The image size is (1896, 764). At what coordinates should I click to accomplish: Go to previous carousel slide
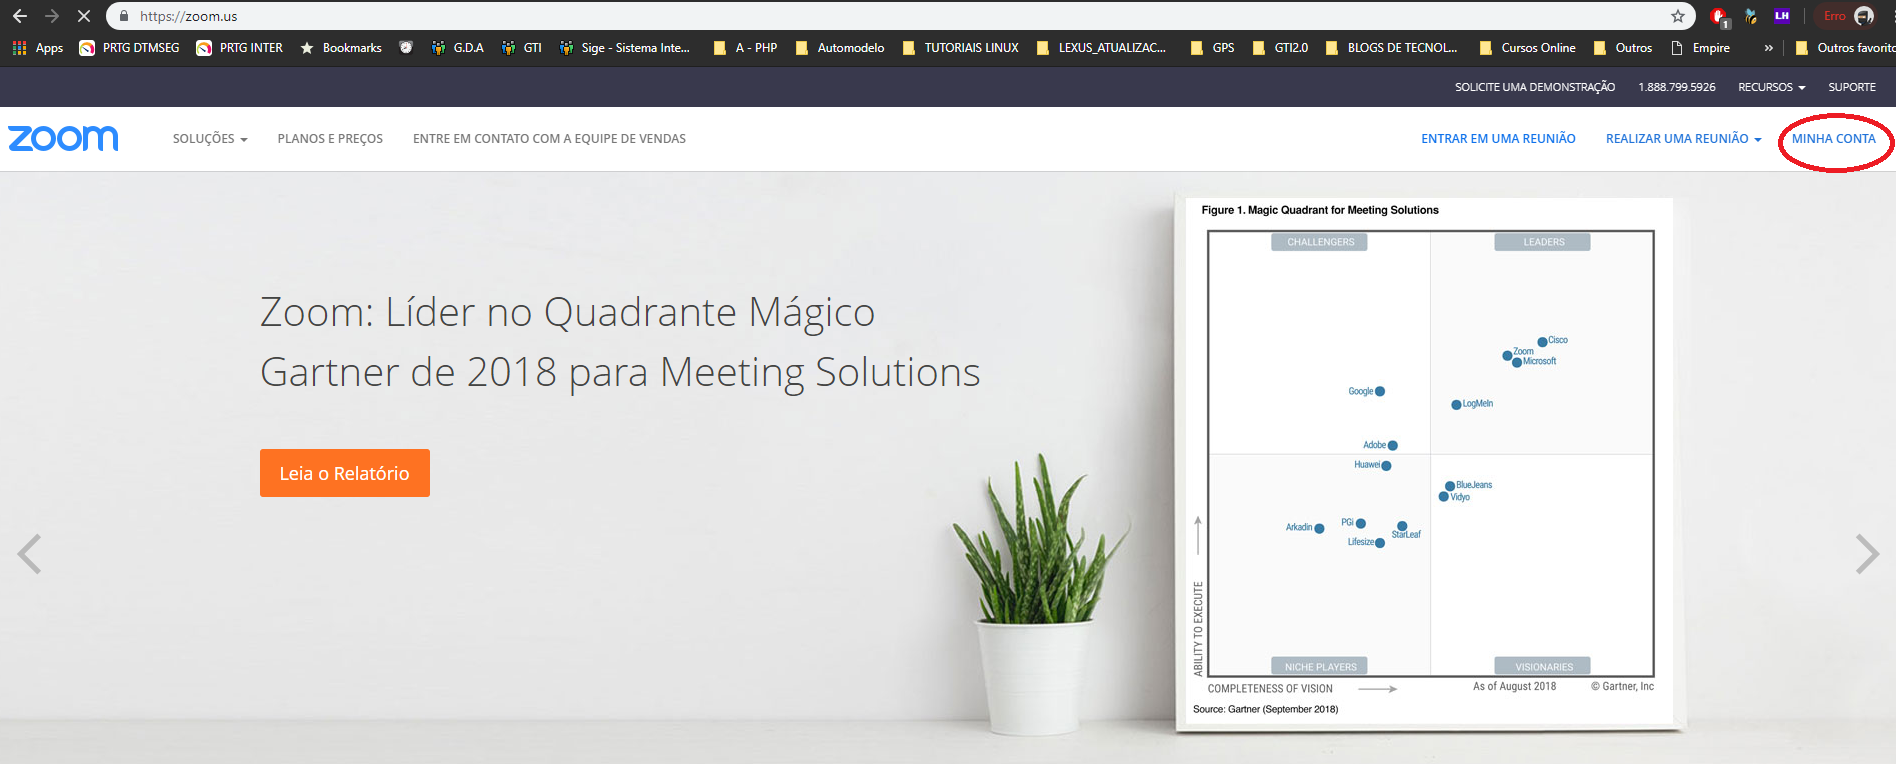click(30, 554)
